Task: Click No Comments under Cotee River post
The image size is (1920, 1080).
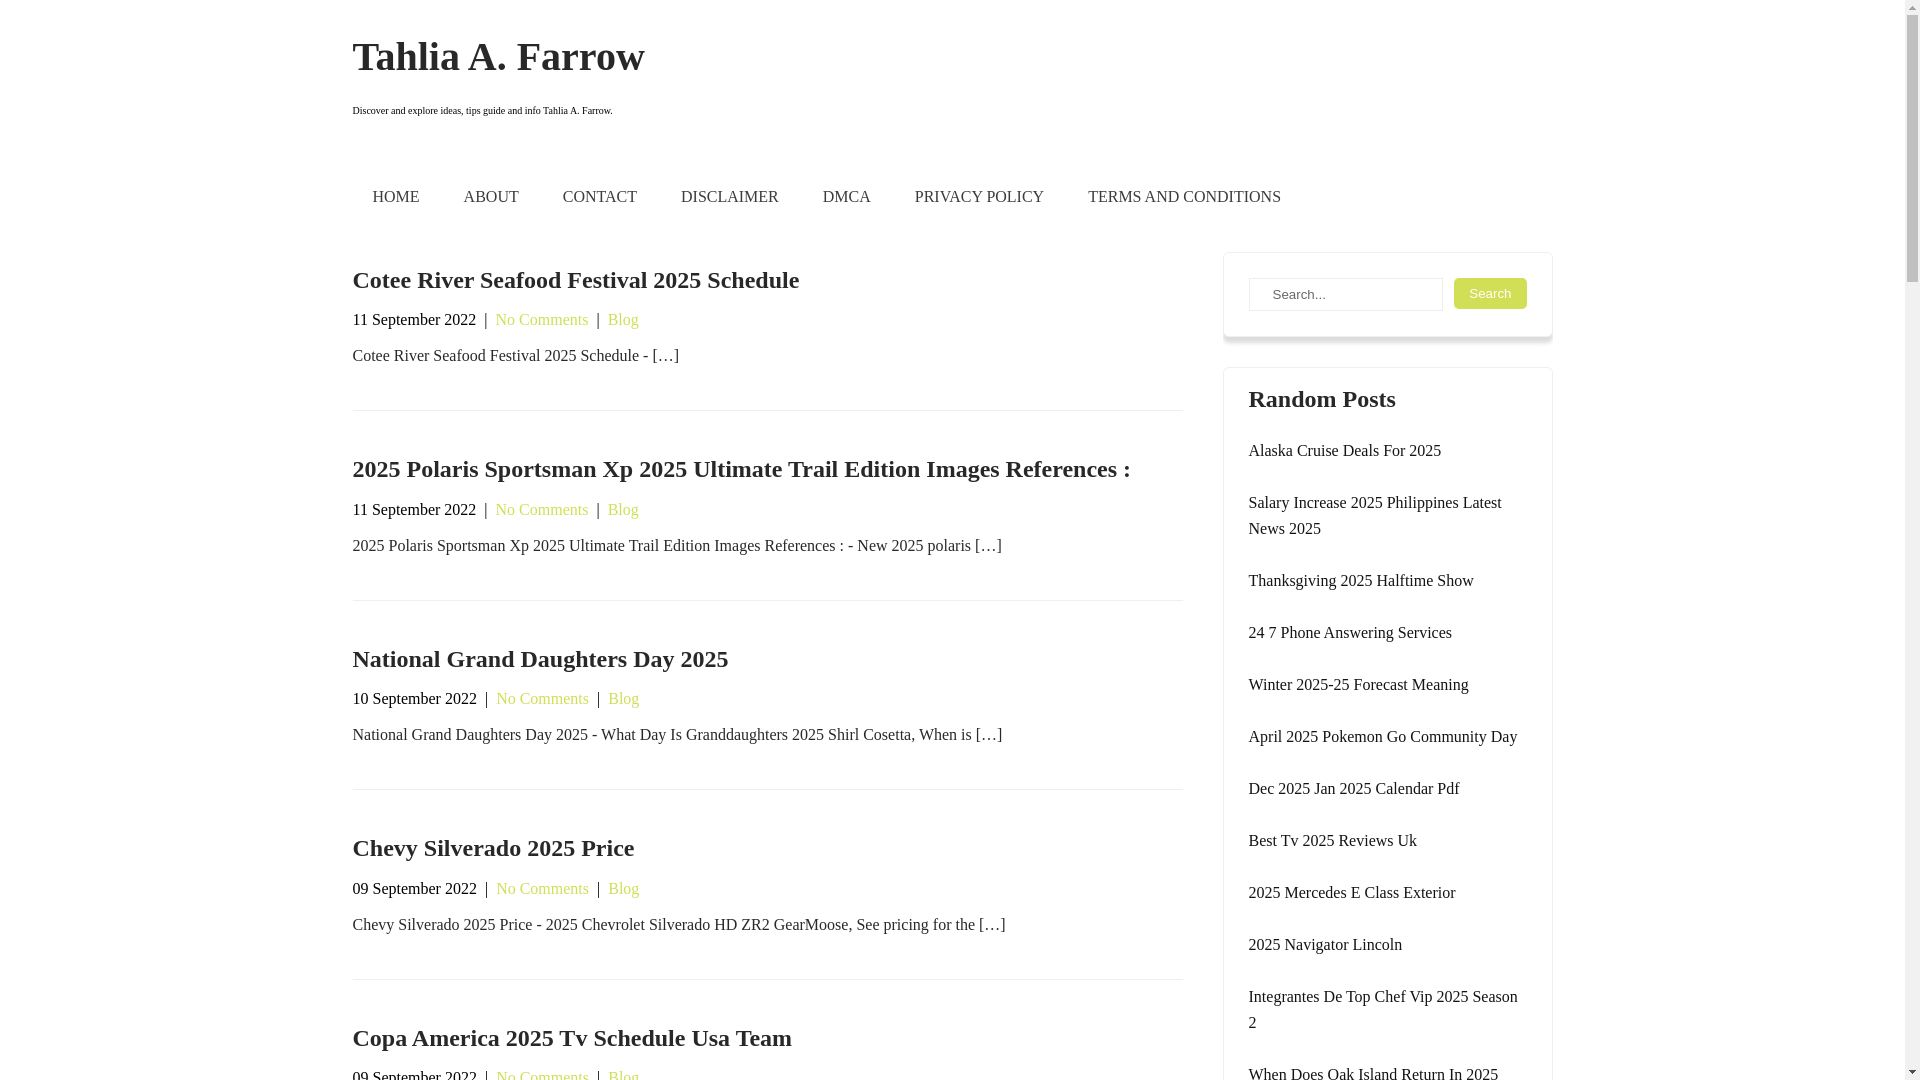Action: [x=541, y=320]
